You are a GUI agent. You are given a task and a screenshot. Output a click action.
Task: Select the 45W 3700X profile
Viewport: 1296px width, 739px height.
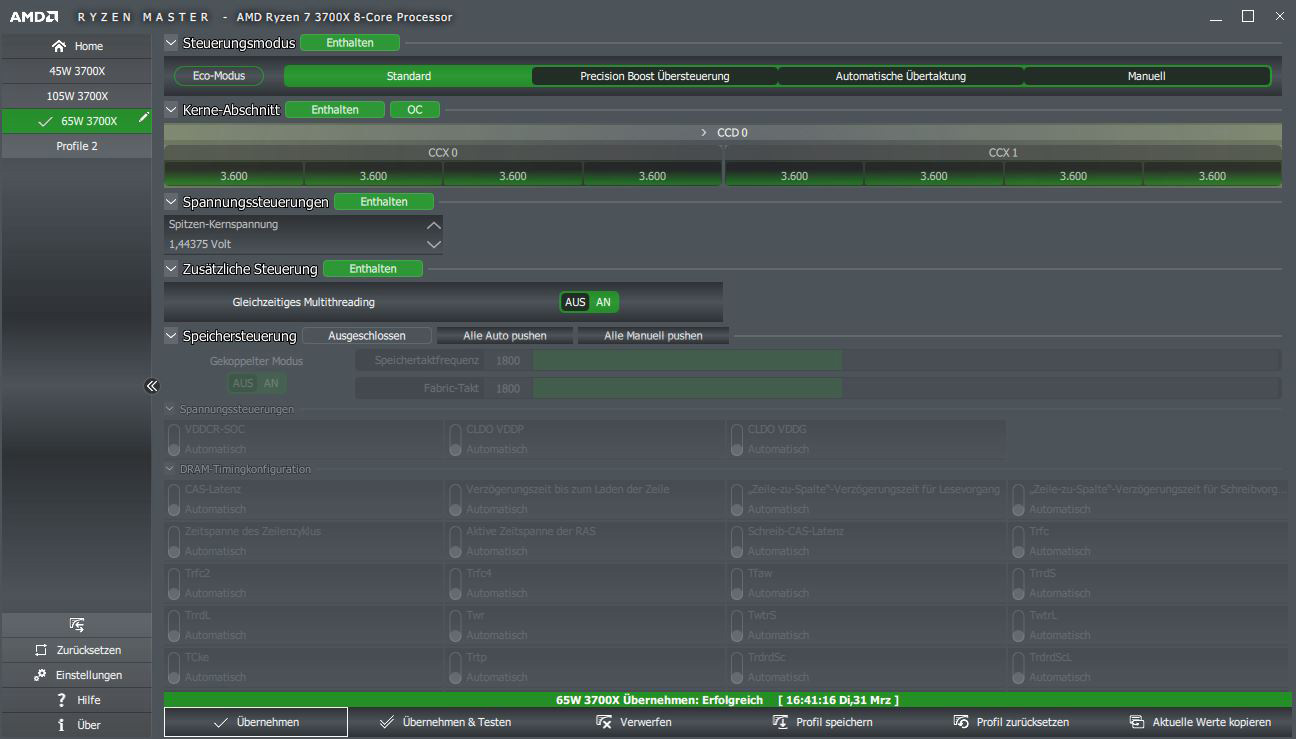[x=77, y=71]
